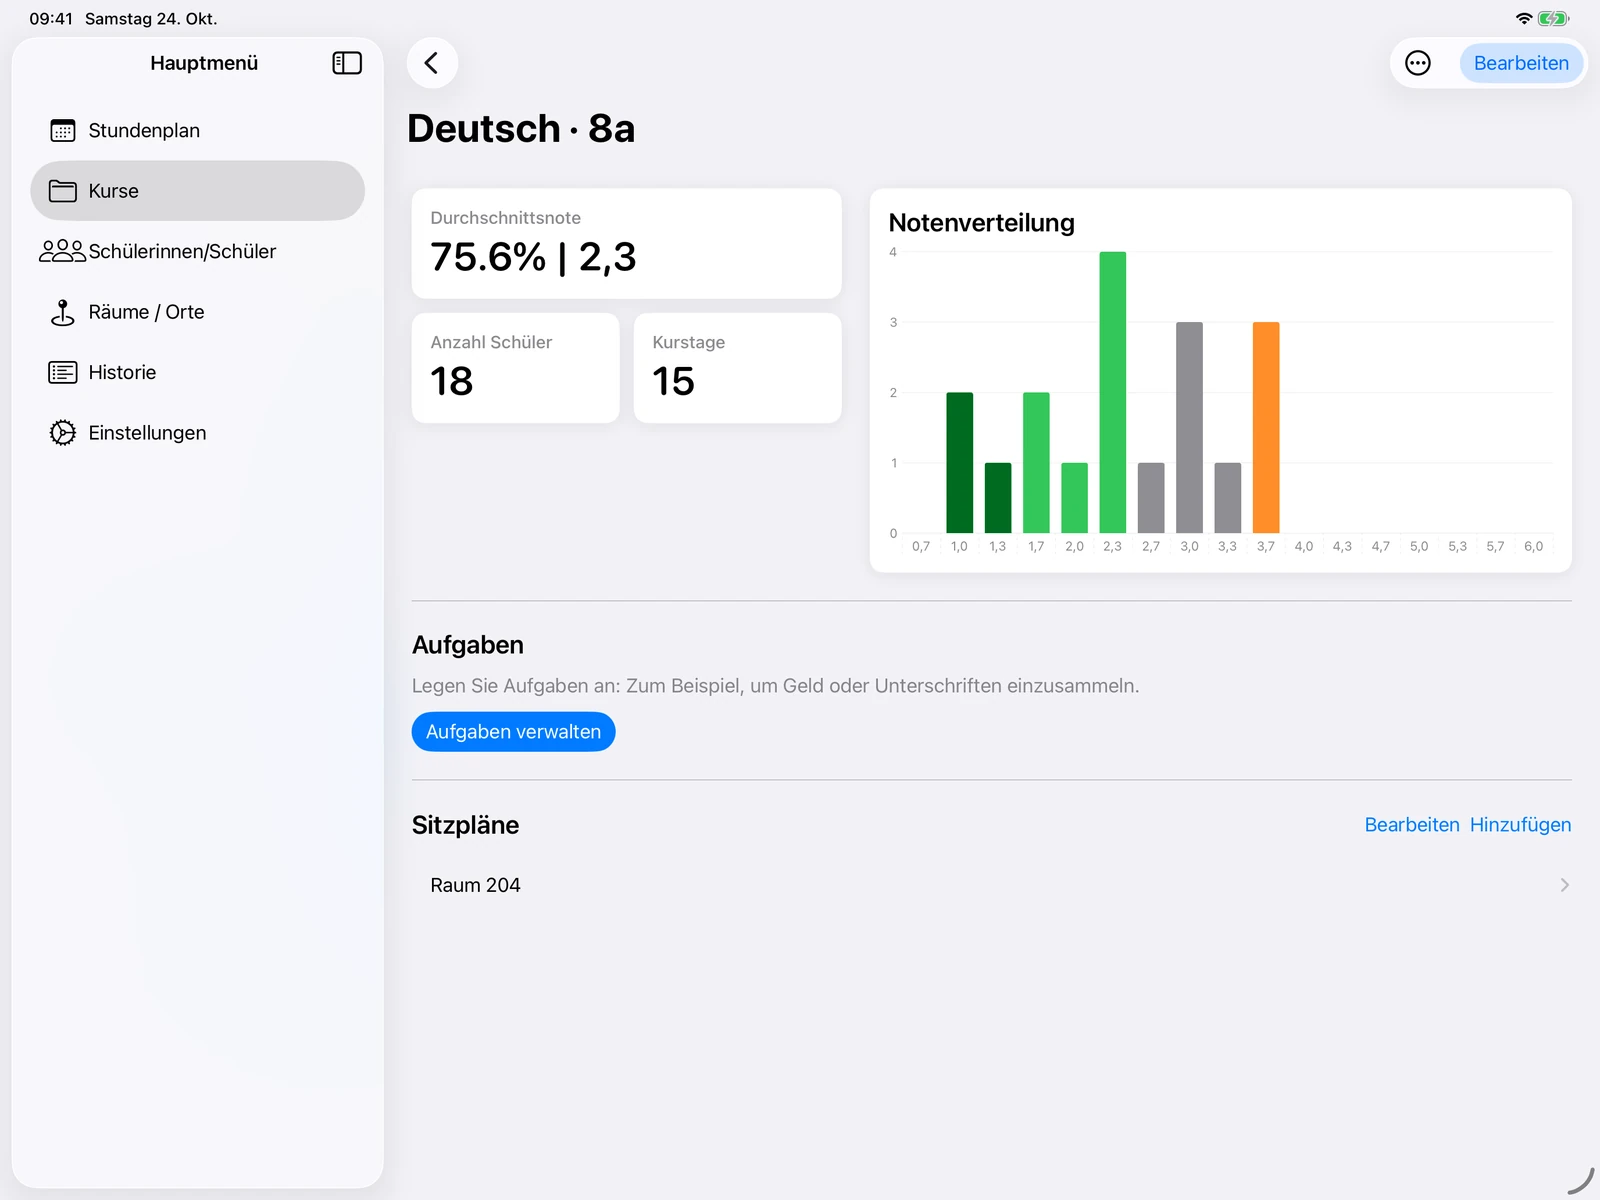1600x1200 pixels.
Task: Click the Notenverteilung chart title
Action: coord(981,223)
